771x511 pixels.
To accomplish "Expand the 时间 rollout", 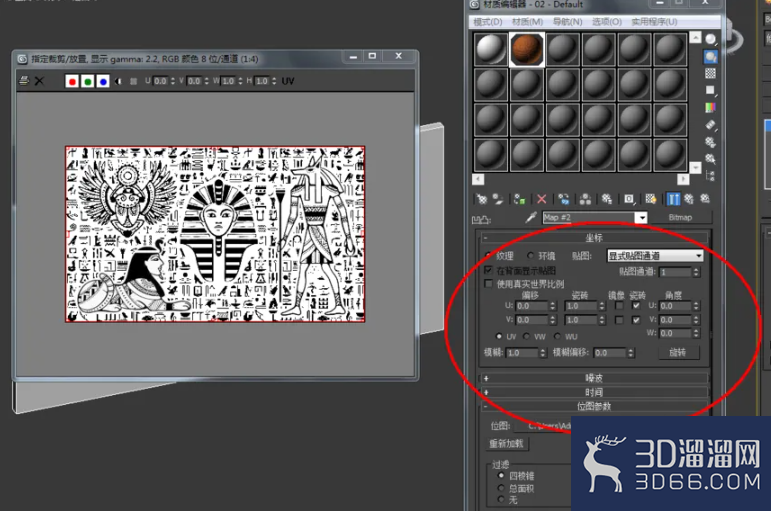I will (593, 392).
